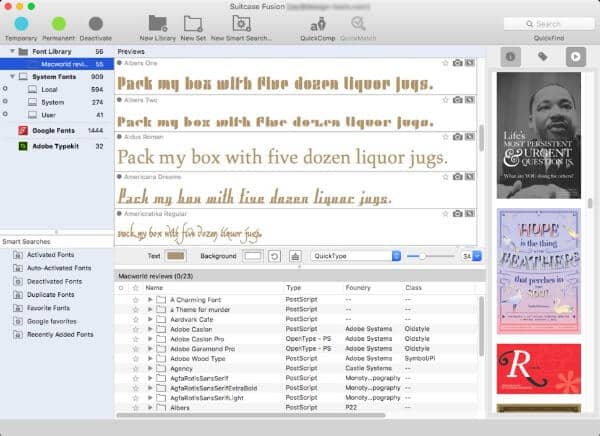Sort list by Name column
This screenshot has width=600, height=436.
(154, 287)
